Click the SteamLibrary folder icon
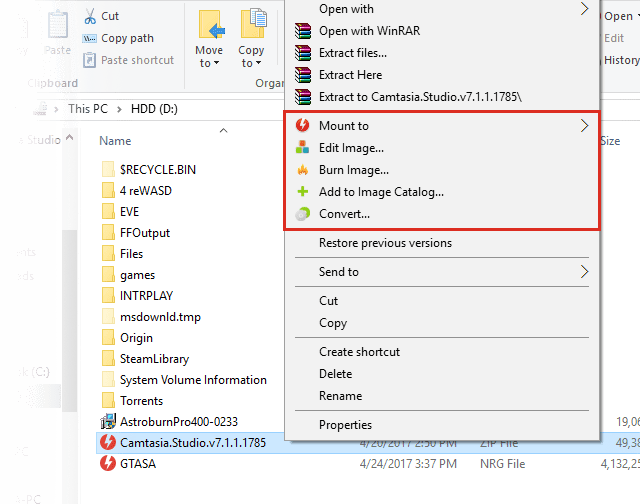This screenshot has width=640, height=504. click(x=108, y=358)
